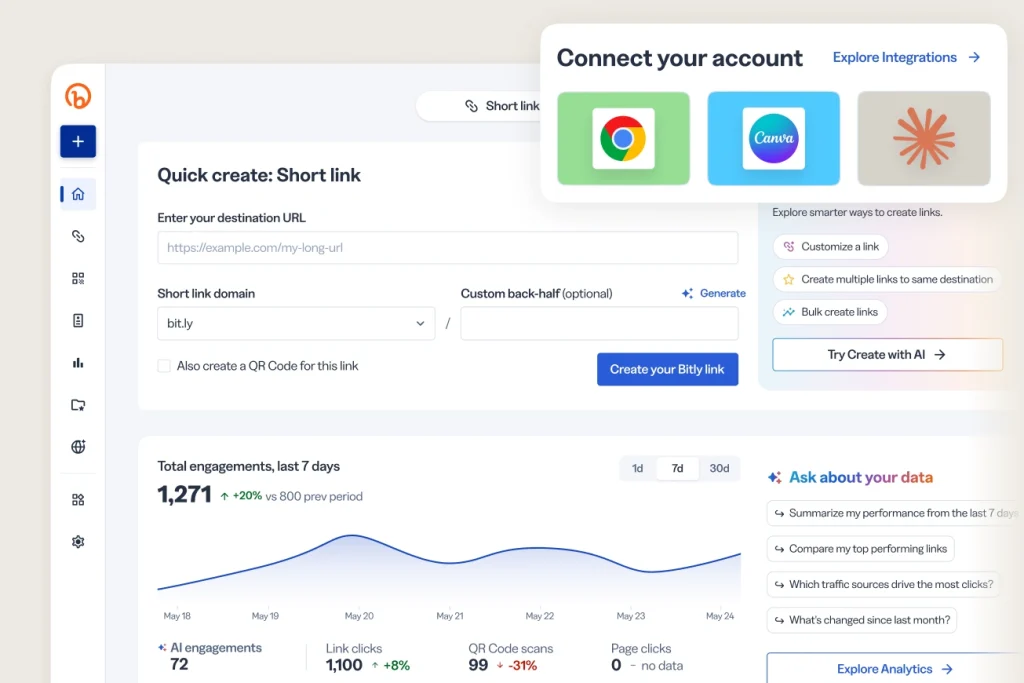Viewport: 1024px width, 683px height.
Task: Open Analytics bar chart icon in the sidebar
Action: click(x=78, y=363)
